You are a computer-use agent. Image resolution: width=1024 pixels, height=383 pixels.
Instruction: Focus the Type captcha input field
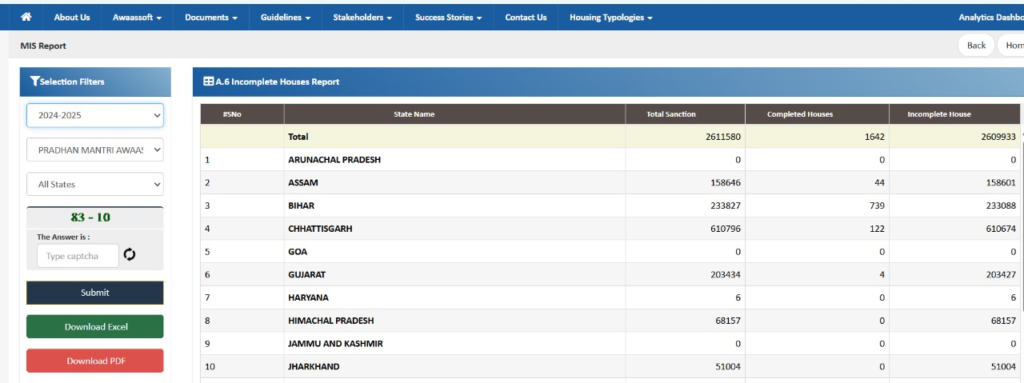(x=78, y=256)
